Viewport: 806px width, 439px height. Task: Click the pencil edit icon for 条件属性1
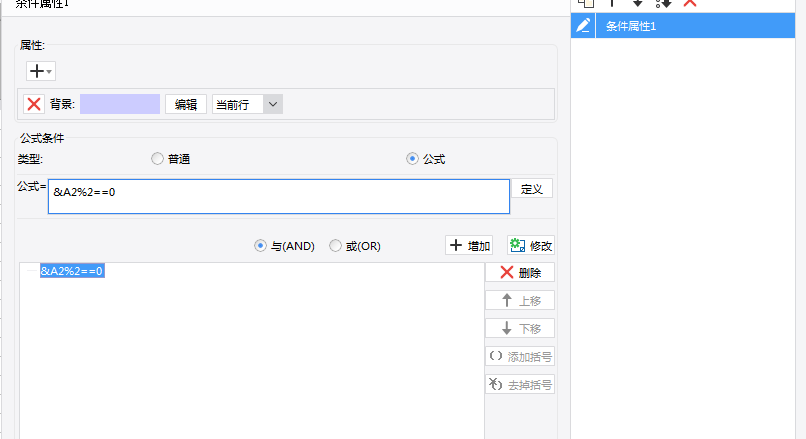(x=583, y=26)
